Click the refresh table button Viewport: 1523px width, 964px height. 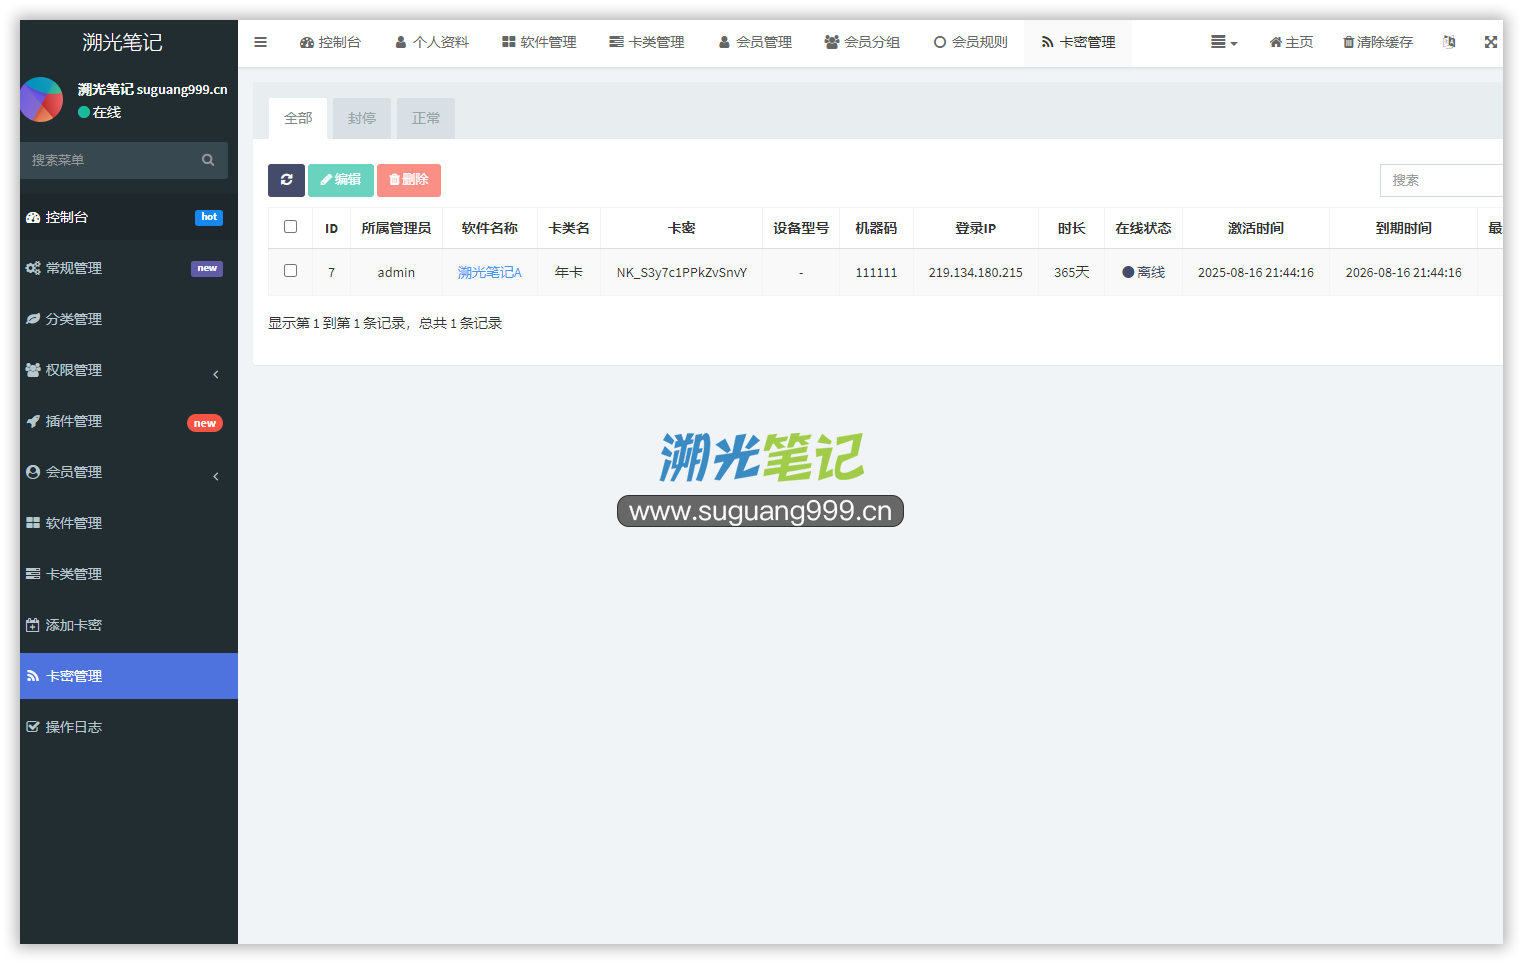[x=286, y=180]
